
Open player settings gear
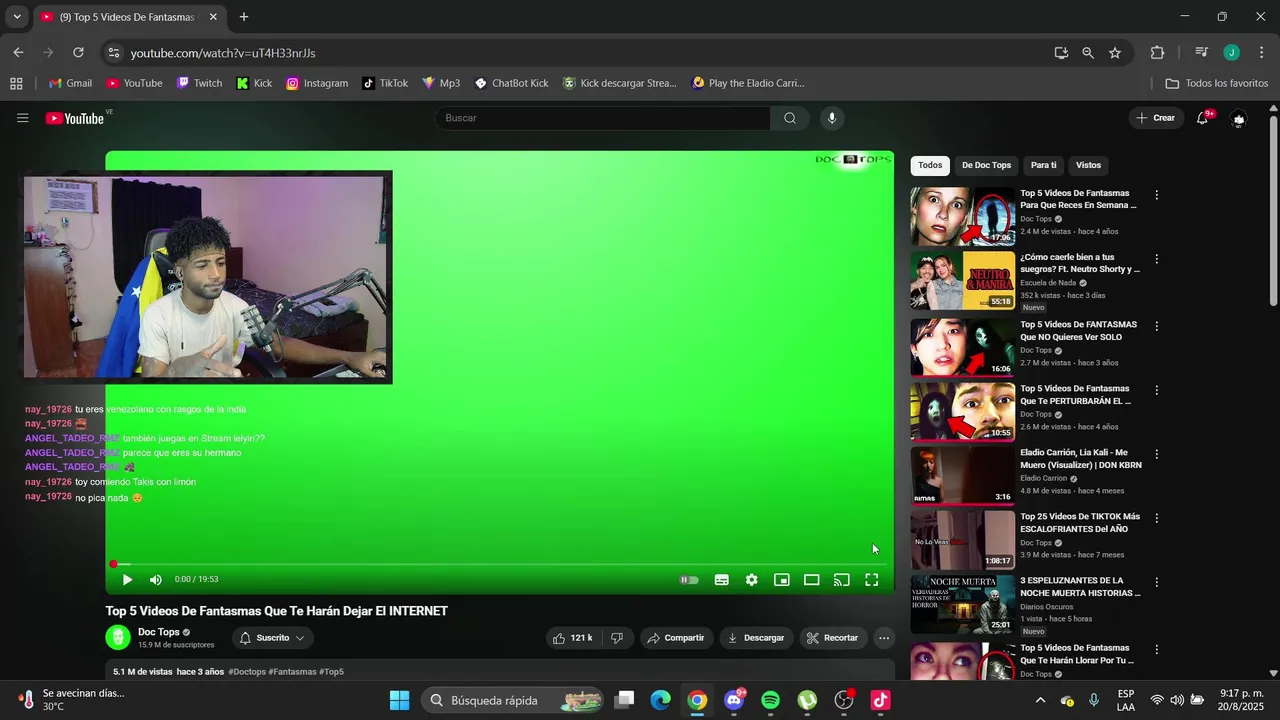[751, 579]
